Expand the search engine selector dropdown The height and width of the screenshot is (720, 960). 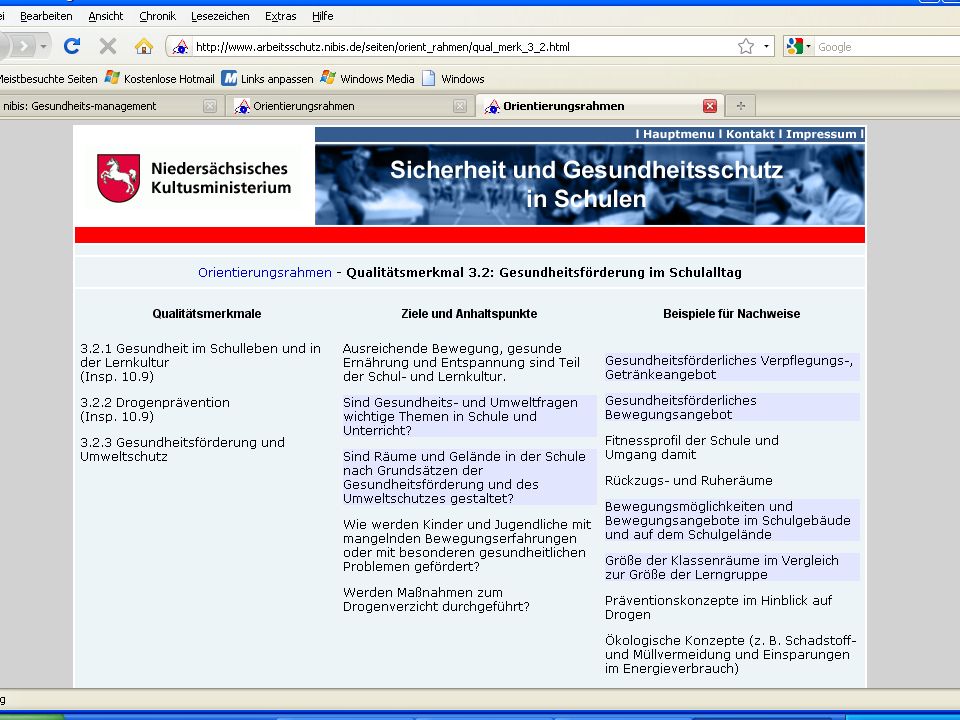[x=808, y=47]
